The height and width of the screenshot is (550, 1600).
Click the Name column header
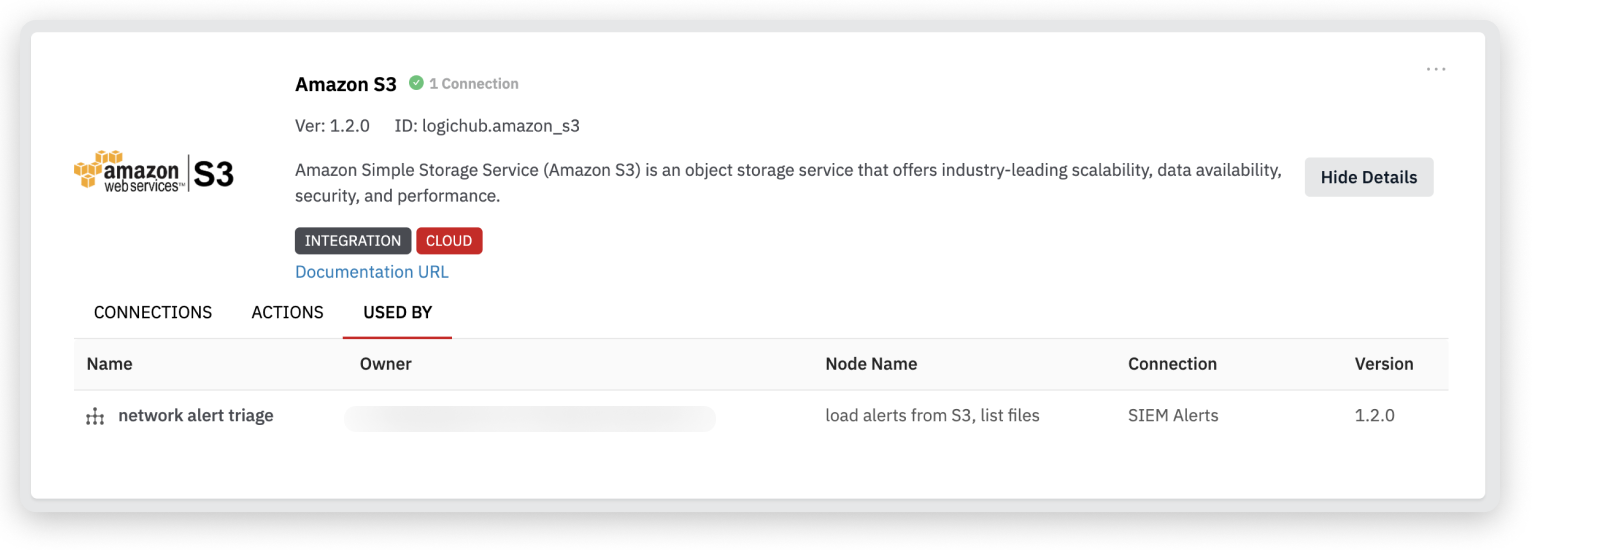[110, 364]
